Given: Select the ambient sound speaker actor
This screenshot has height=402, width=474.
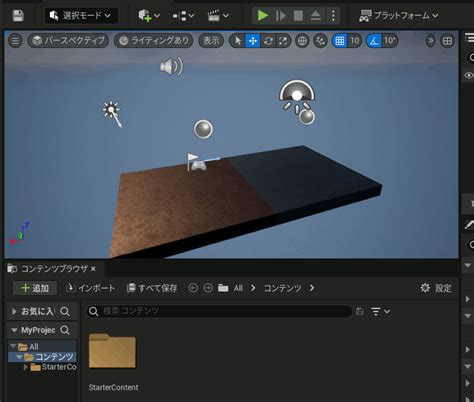Looking at the screenshot, I should 171,67.
